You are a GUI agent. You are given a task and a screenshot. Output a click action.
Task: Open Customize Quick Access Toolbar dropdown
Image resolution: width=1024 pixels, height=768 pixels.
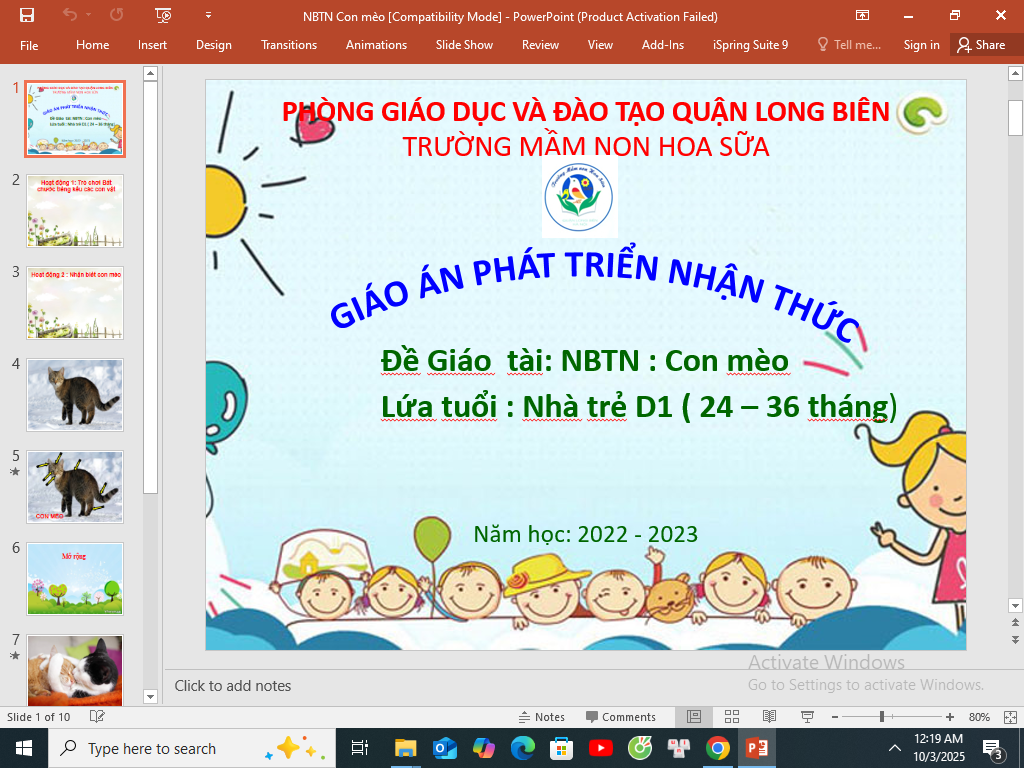coord(208,15)
